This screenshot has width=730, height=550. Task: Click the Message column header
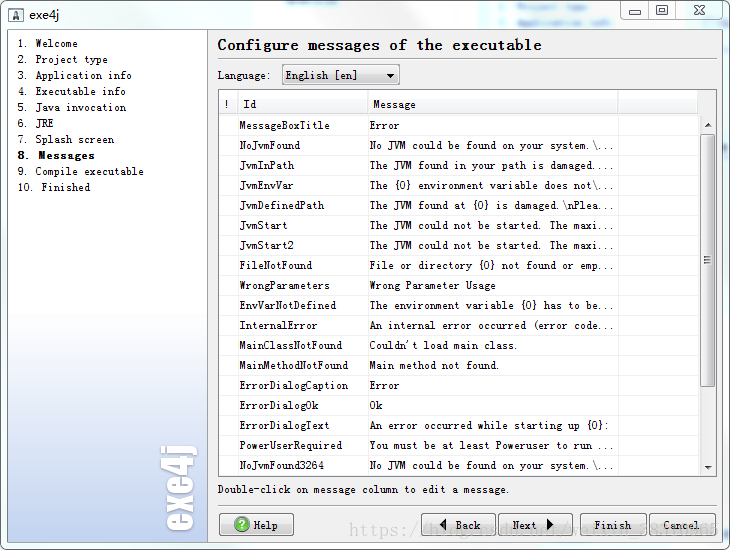[x=492, y=104]
